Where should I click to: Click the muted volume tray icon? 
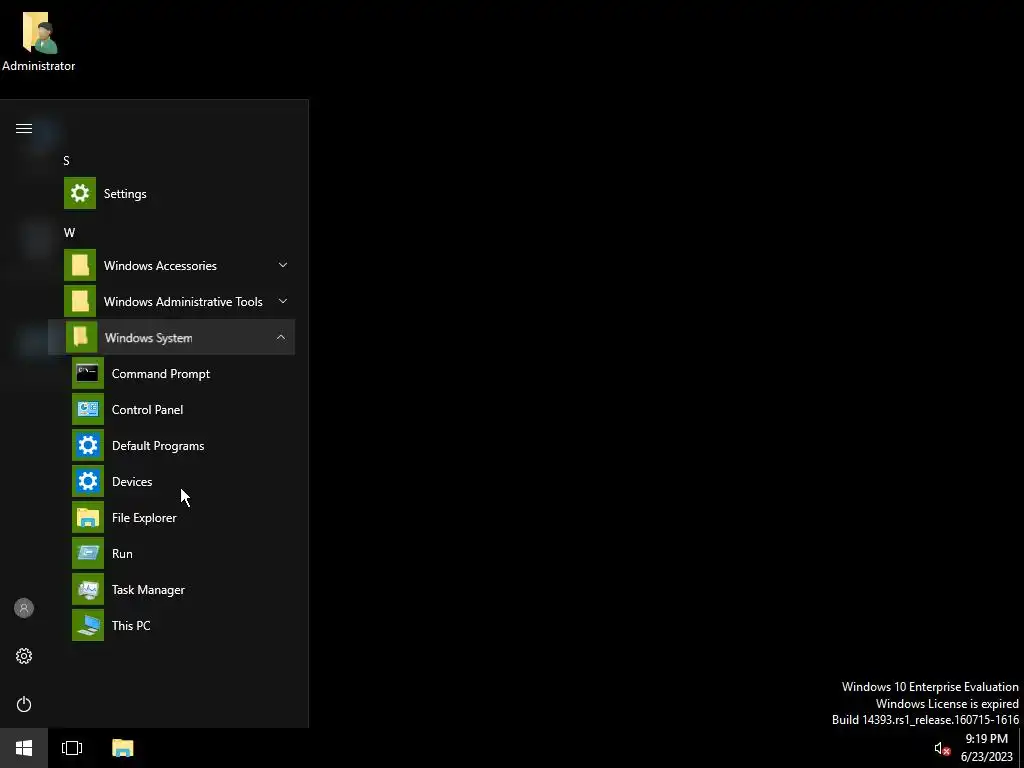tap(941, 748)
